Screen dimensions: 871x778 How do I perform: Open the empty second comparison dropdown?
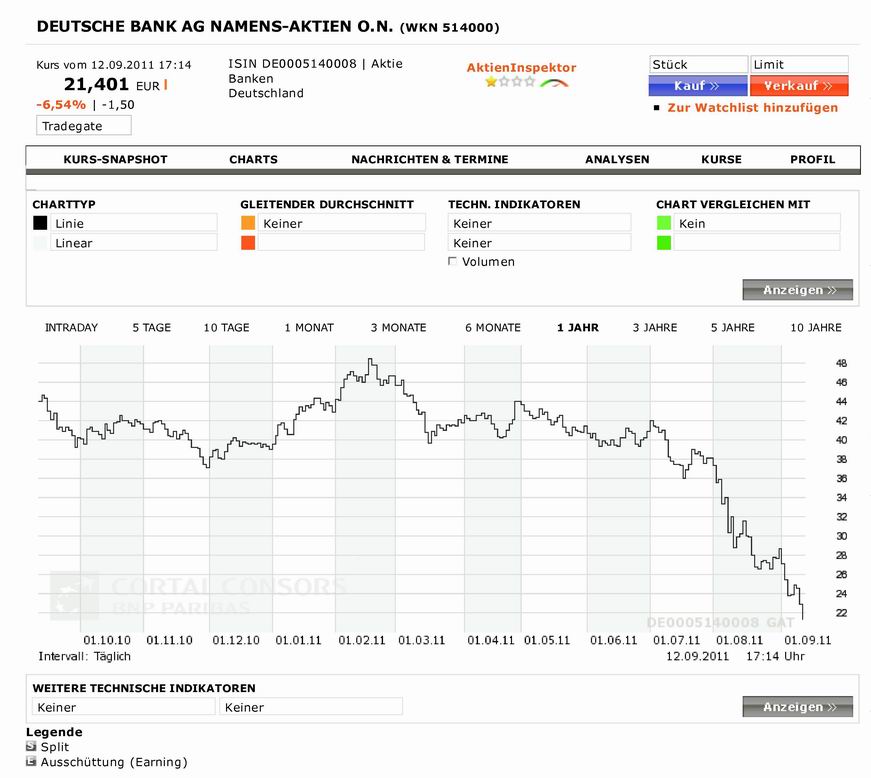[757, 243]
